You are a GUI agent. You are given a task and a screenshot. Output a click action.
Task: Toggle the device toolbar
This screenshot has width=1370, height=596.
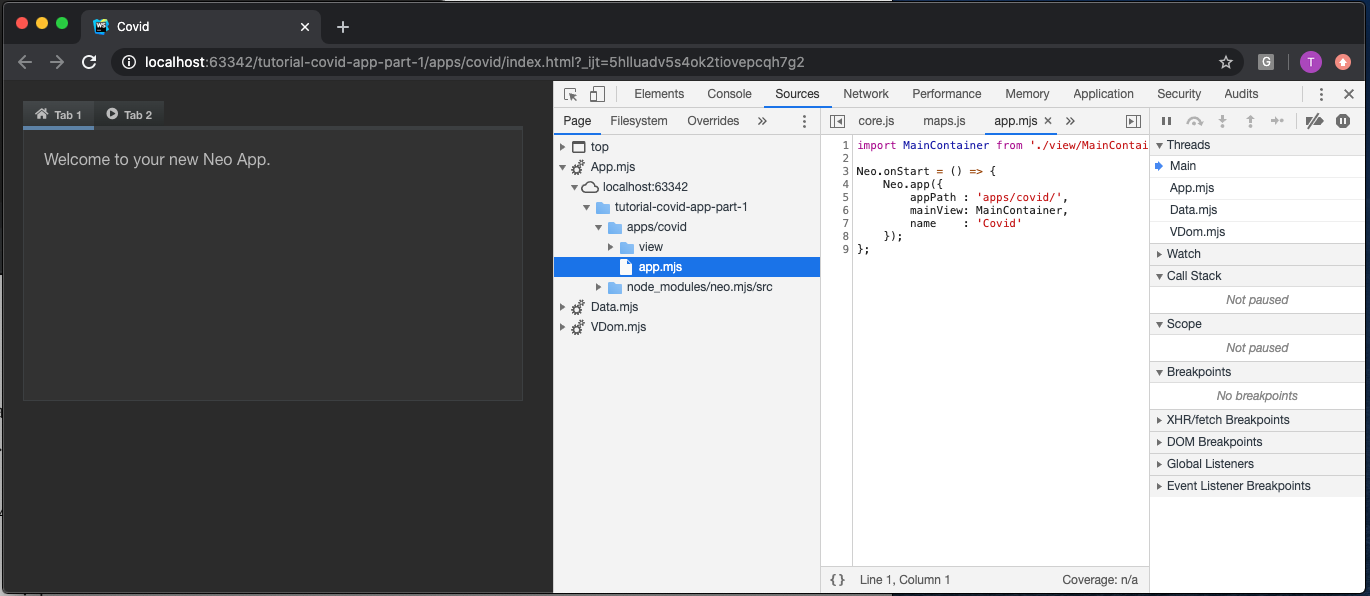[x=596, y=93]
